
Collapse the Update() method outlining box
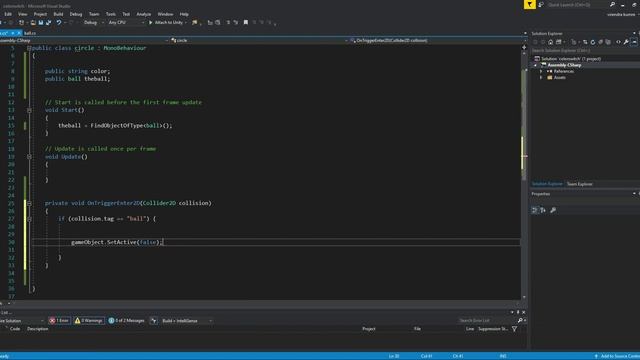tap(29, 157)
